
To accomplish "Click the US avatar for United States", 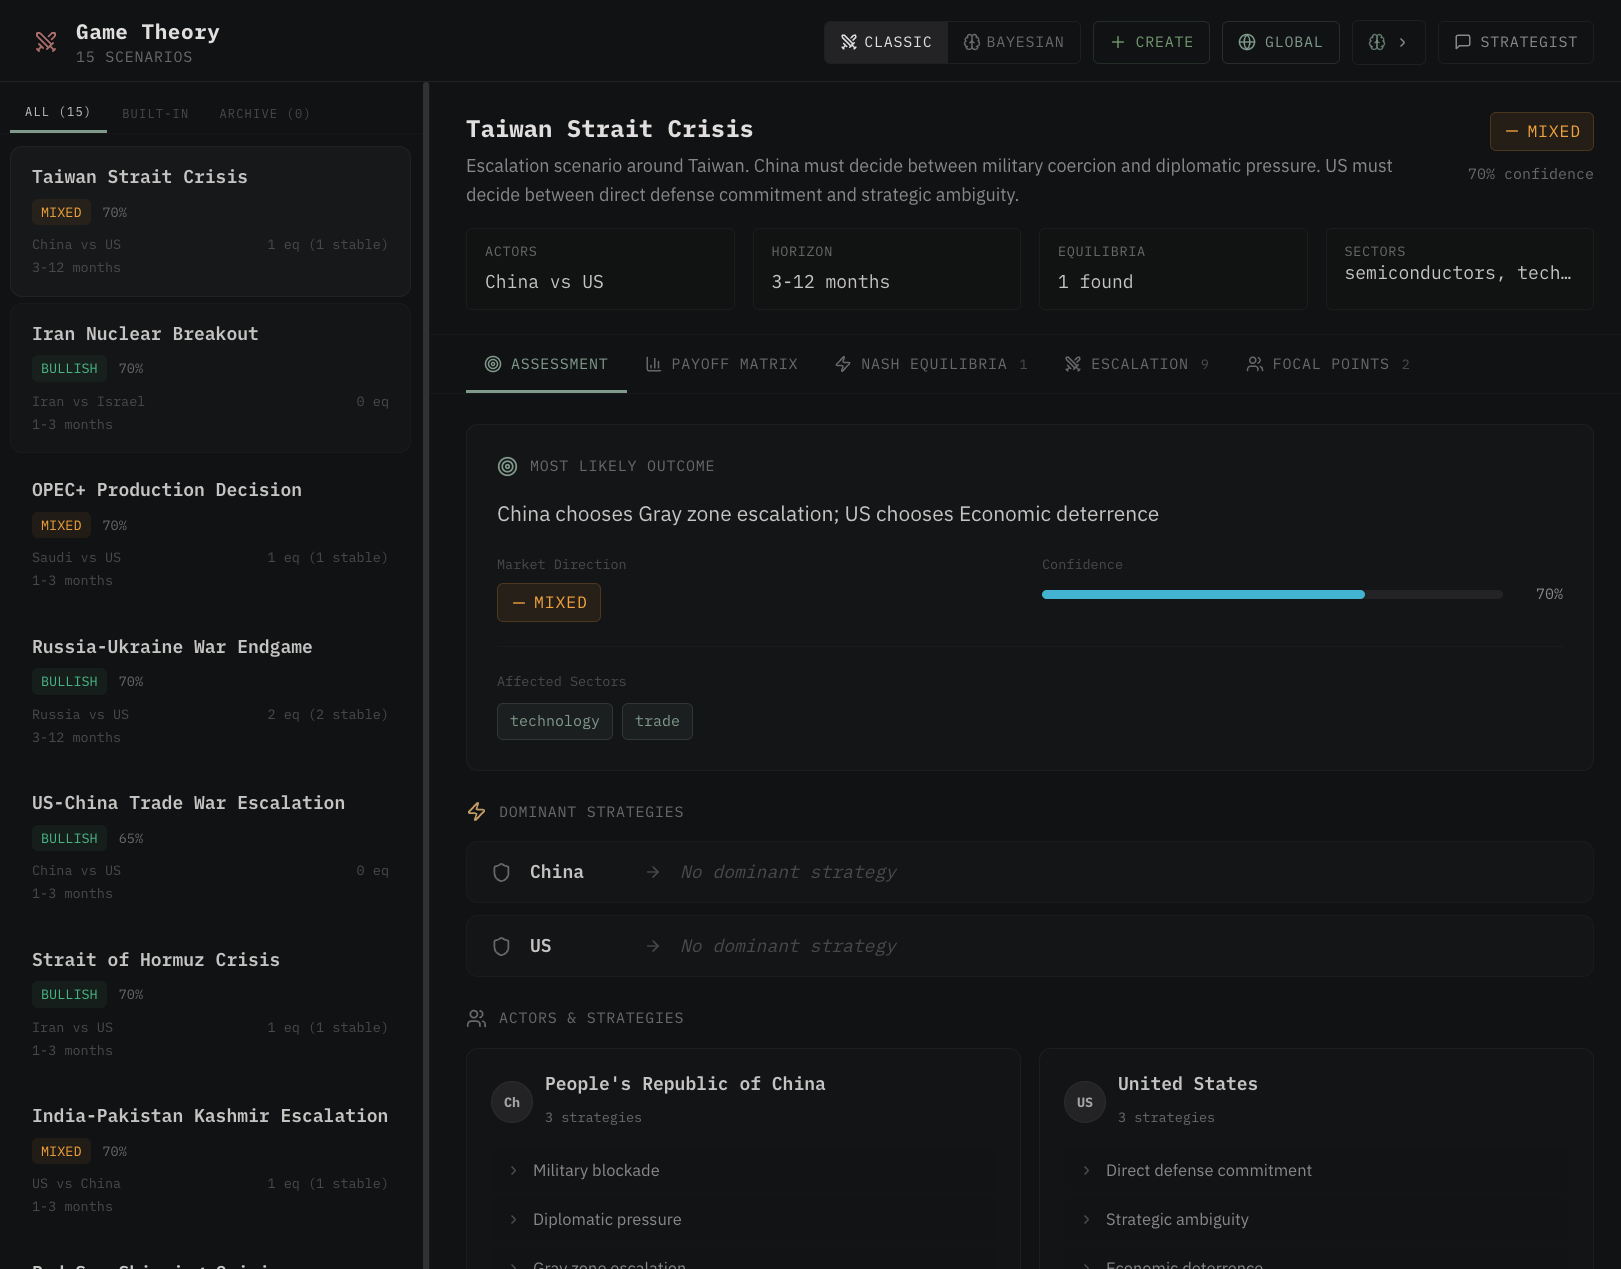I will pos(1085,1102).
